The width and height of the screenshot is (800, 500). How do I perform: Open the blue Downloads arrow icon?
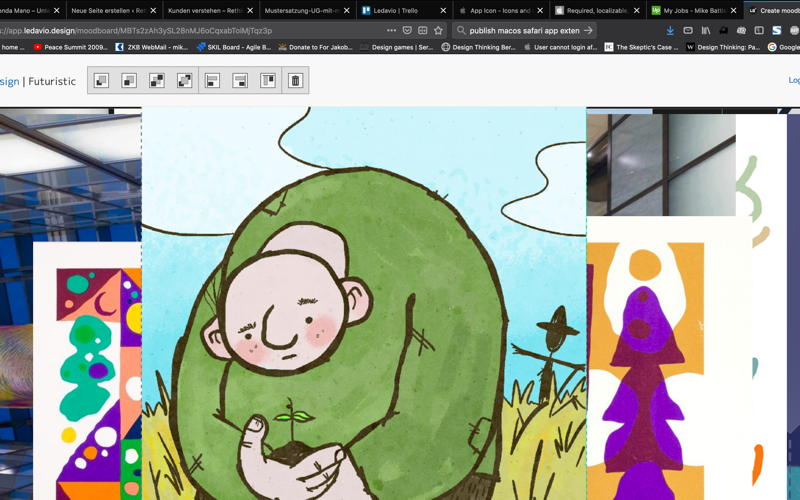click(x=670, y=31)
